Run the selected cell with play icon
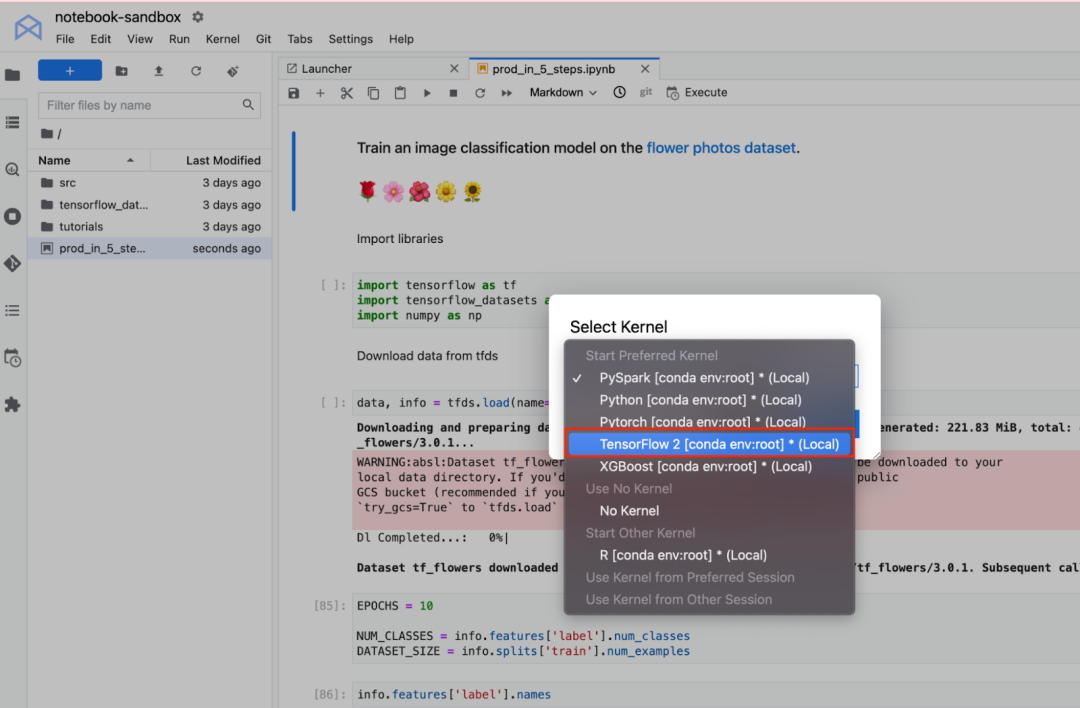The width and height of the screenshot is (1080, 708). [x=427, y=93]
